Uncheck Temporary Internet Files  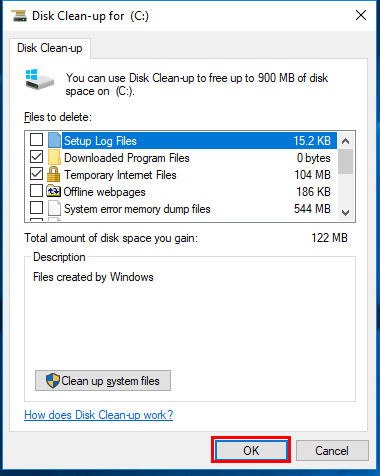[36, 174]
